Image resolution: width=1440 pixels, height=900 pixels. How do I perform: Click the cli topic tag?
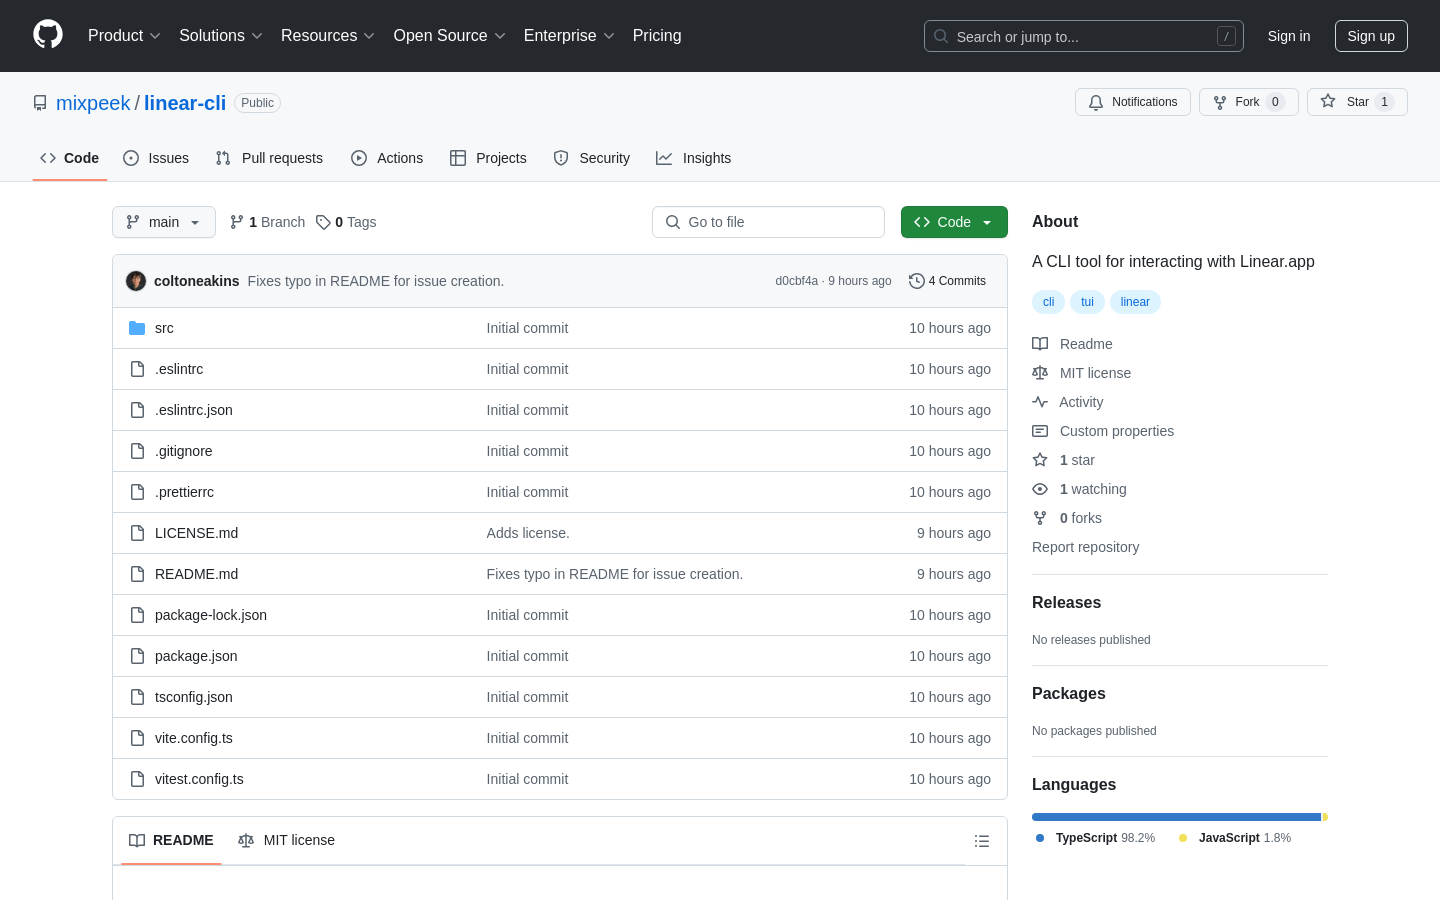(1048, 302)
